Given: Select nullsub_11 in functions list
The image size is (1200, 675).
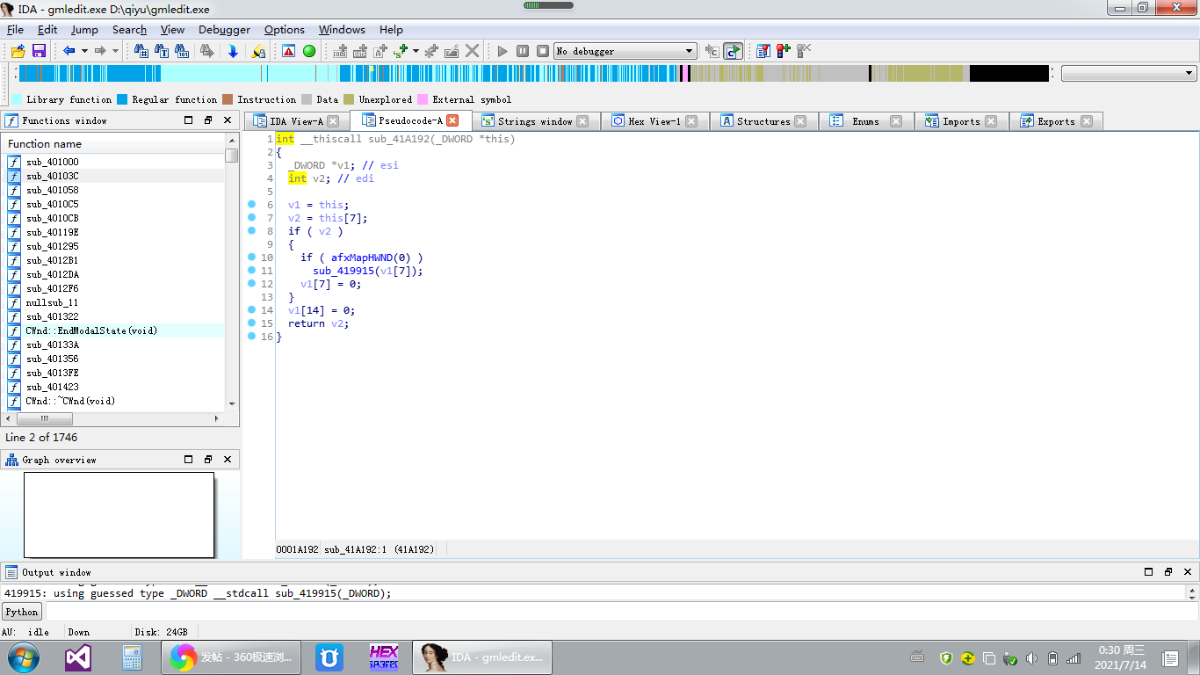Looking at the screenshot, I should pyautogui.click(x=52, y=302).
